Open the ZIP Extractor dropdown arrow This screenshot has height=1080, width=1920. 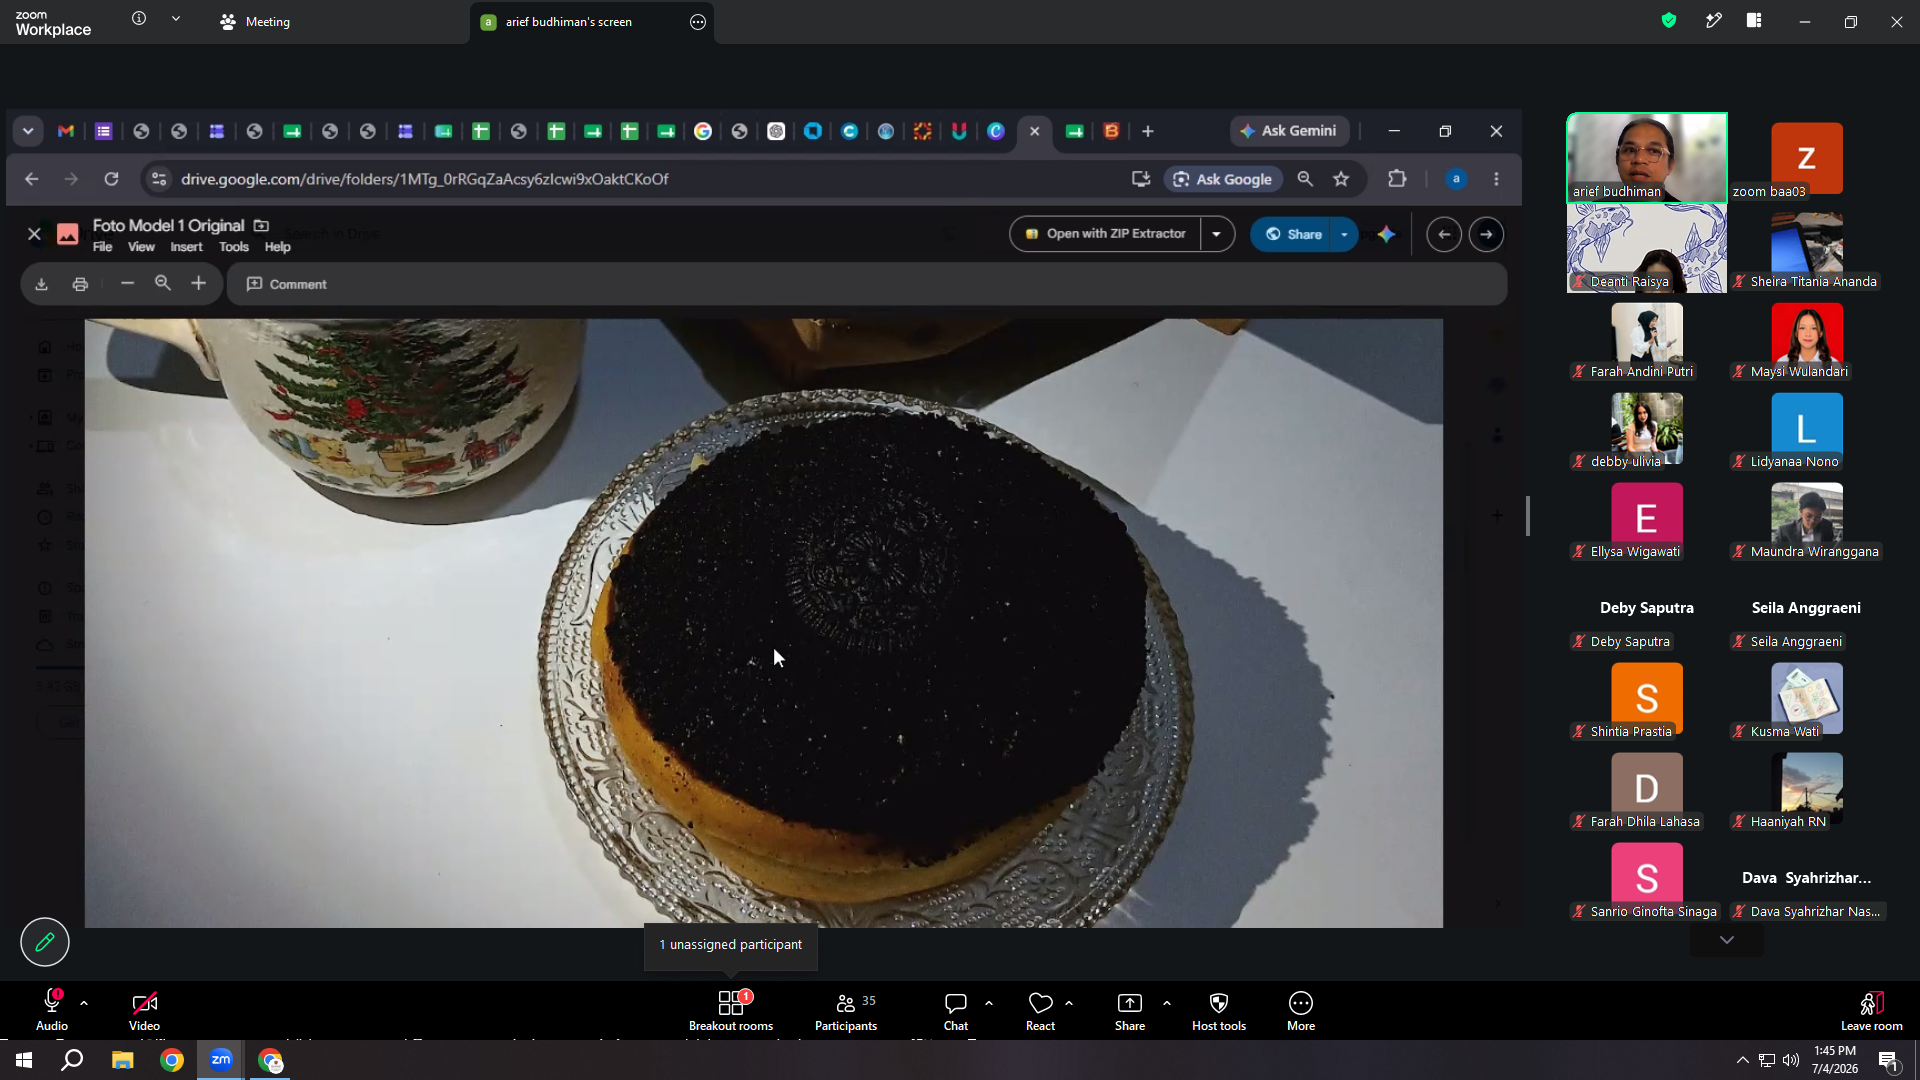click(x=1217, y=234)
